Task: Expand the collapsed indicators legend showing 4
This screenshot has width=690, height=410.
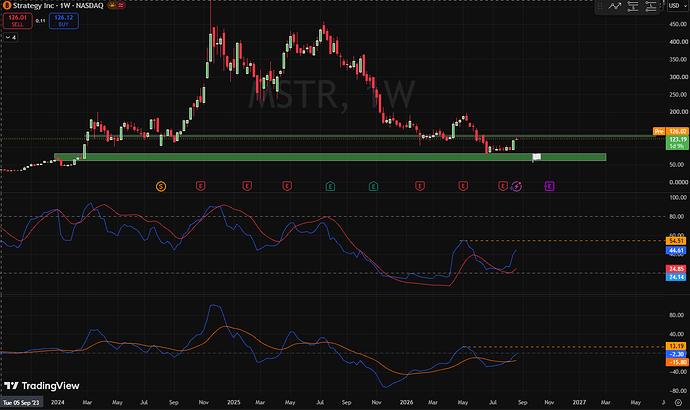Action: (11, 37)
